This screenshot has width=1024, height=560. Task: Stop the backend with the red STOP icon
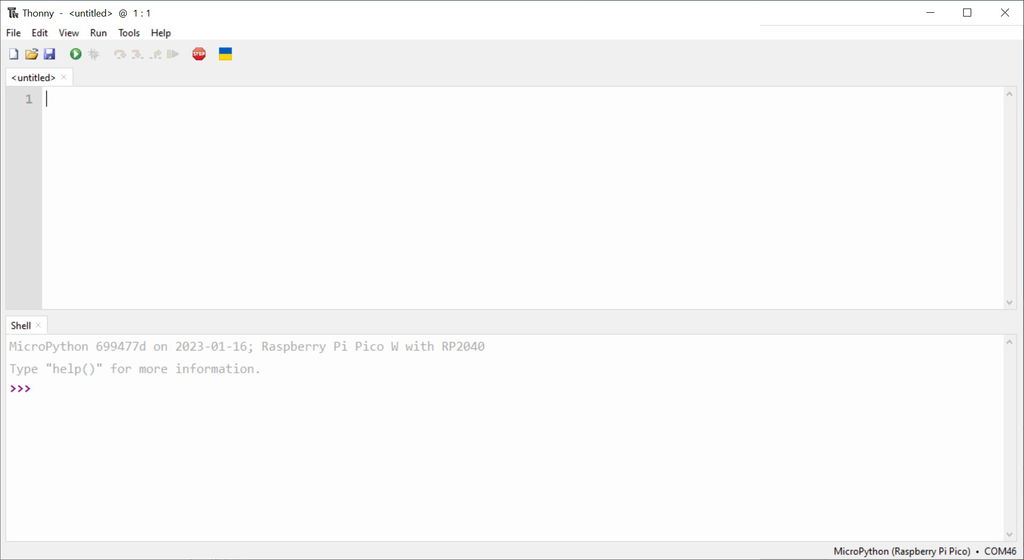point(199,54)
